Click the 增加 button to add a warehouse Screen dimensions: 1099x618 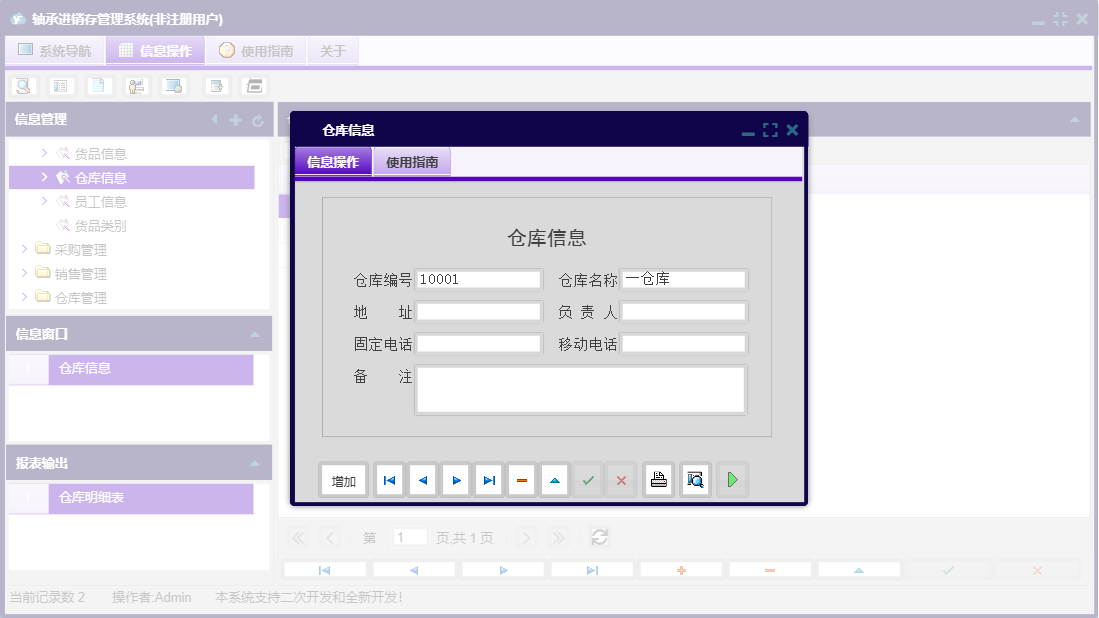(x=343, y=479)
